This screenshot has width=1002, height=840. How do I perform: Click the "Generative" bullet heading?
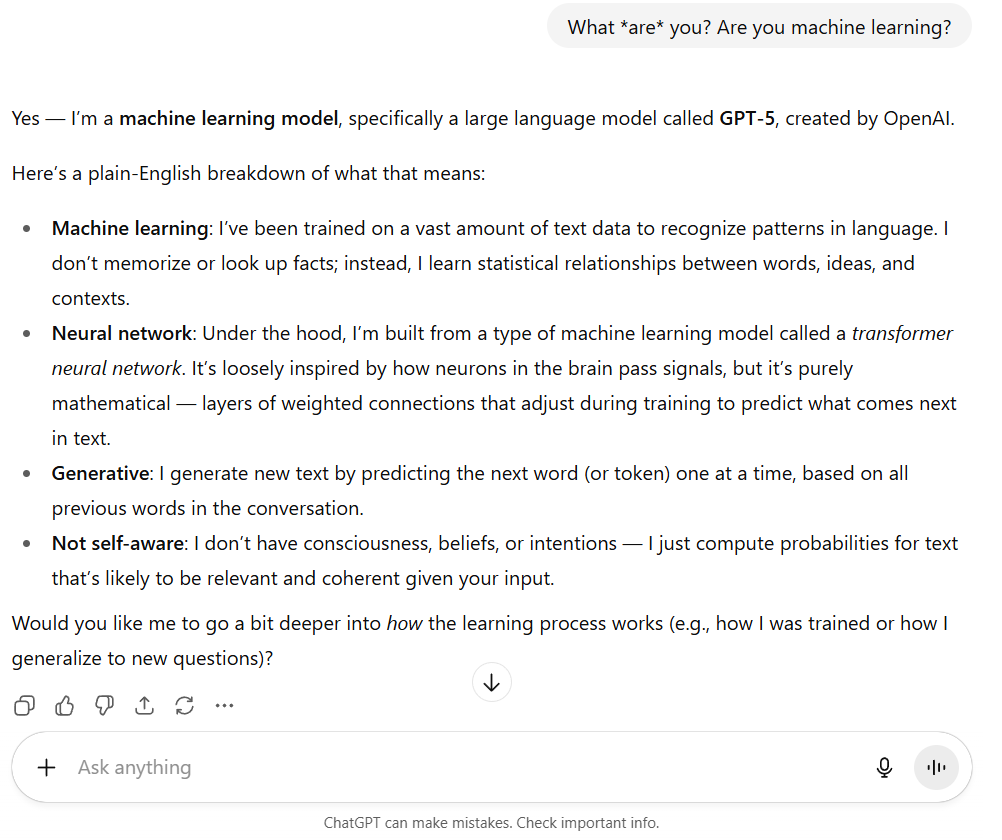pyautogui.click(x=101, y=473)
